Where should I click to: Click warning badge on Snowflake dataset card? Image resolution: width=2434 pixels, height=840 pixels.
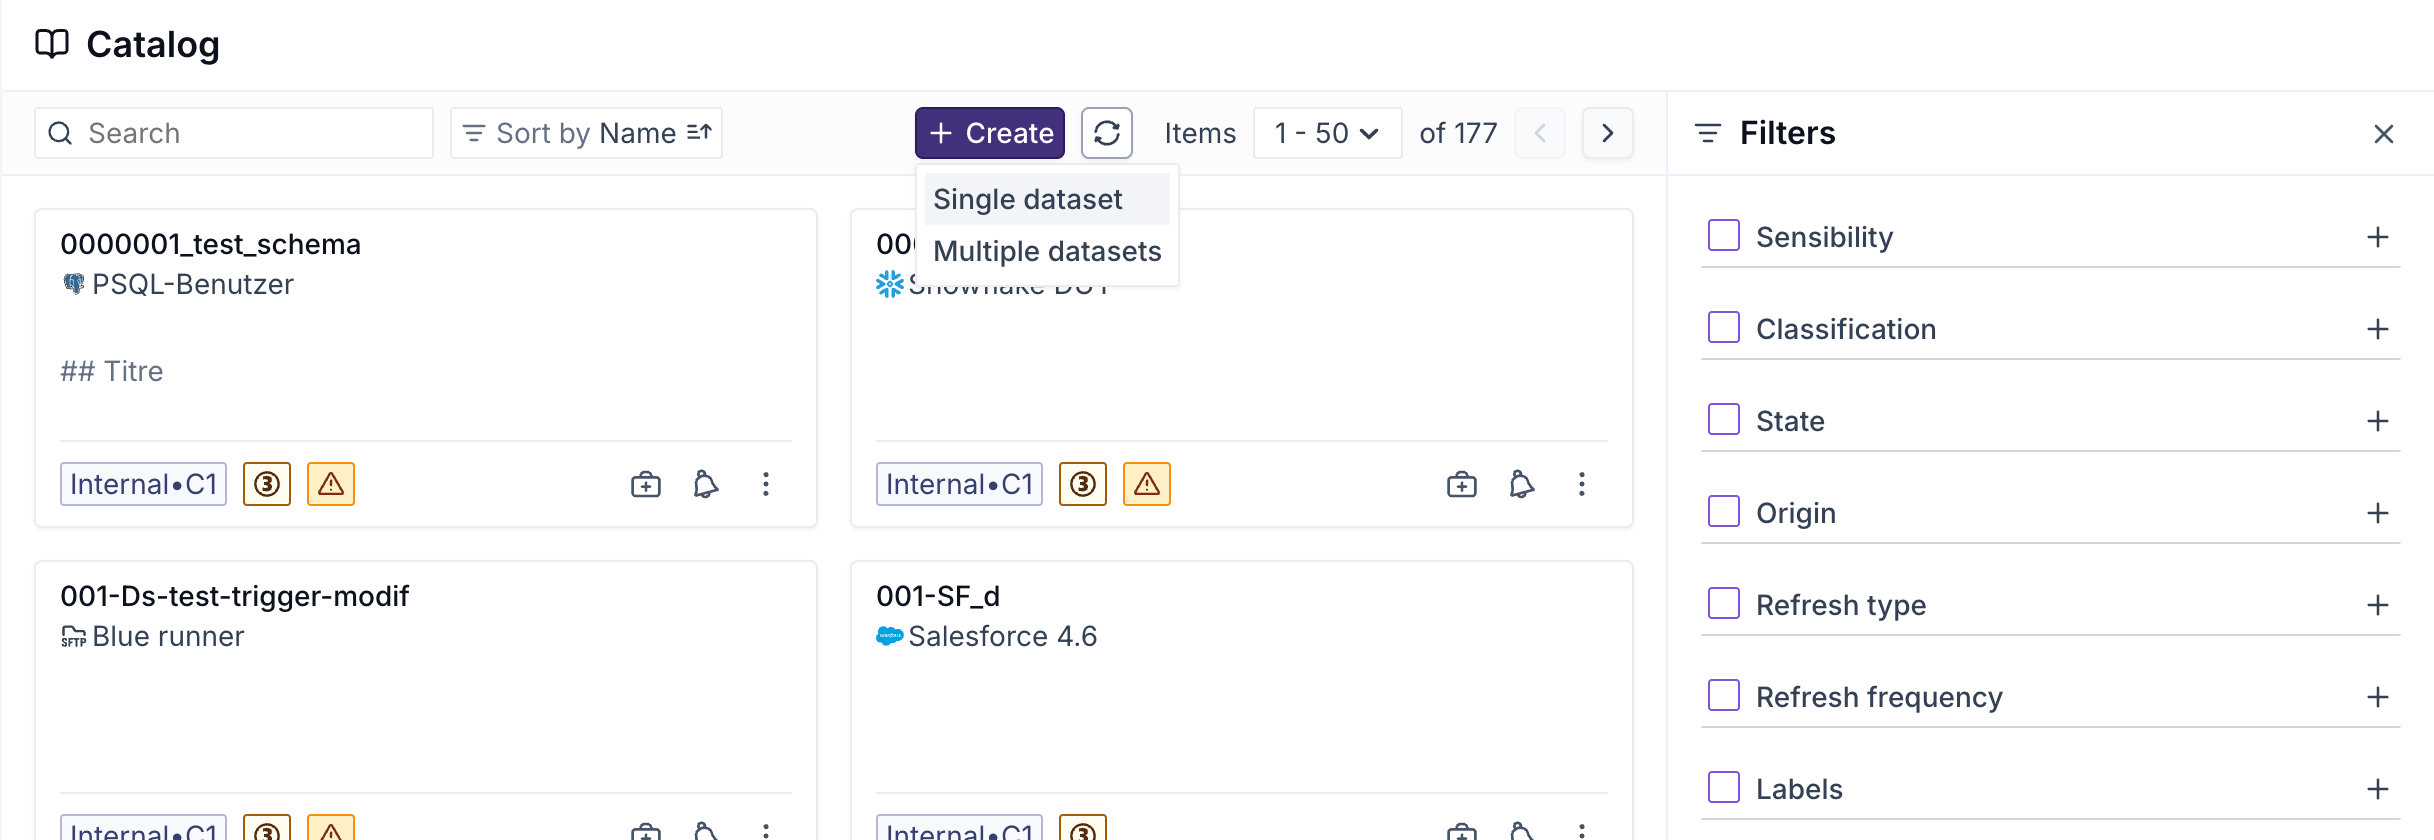coord(1147,484)
